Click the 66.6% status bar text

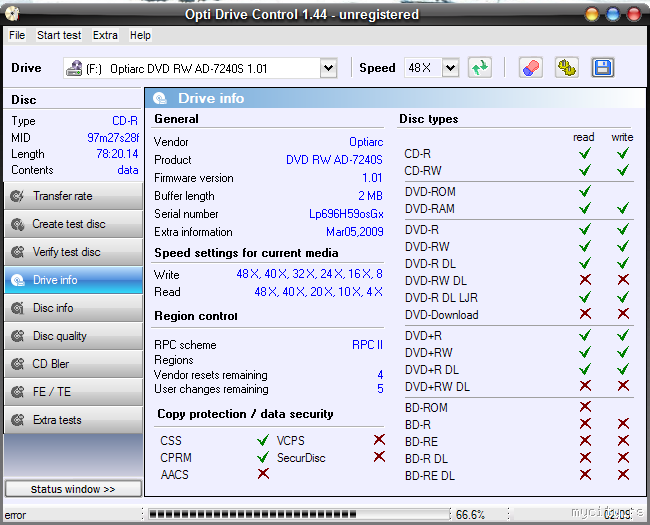[x=470, y=515]
